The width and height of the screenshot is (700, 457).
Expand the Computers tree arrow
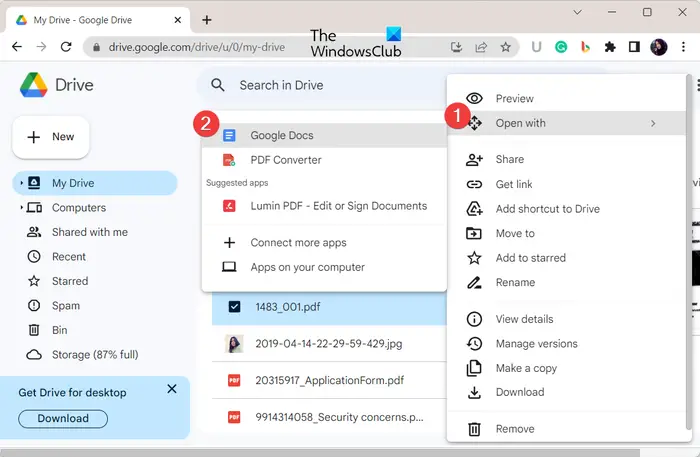click(x=21, y=208)
